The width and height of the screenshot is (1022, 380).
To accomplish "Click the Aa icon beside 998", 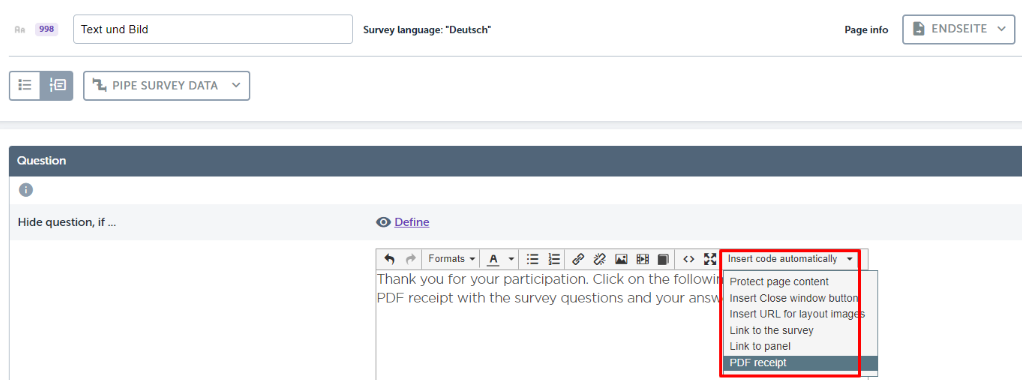I will click(20, 29).
